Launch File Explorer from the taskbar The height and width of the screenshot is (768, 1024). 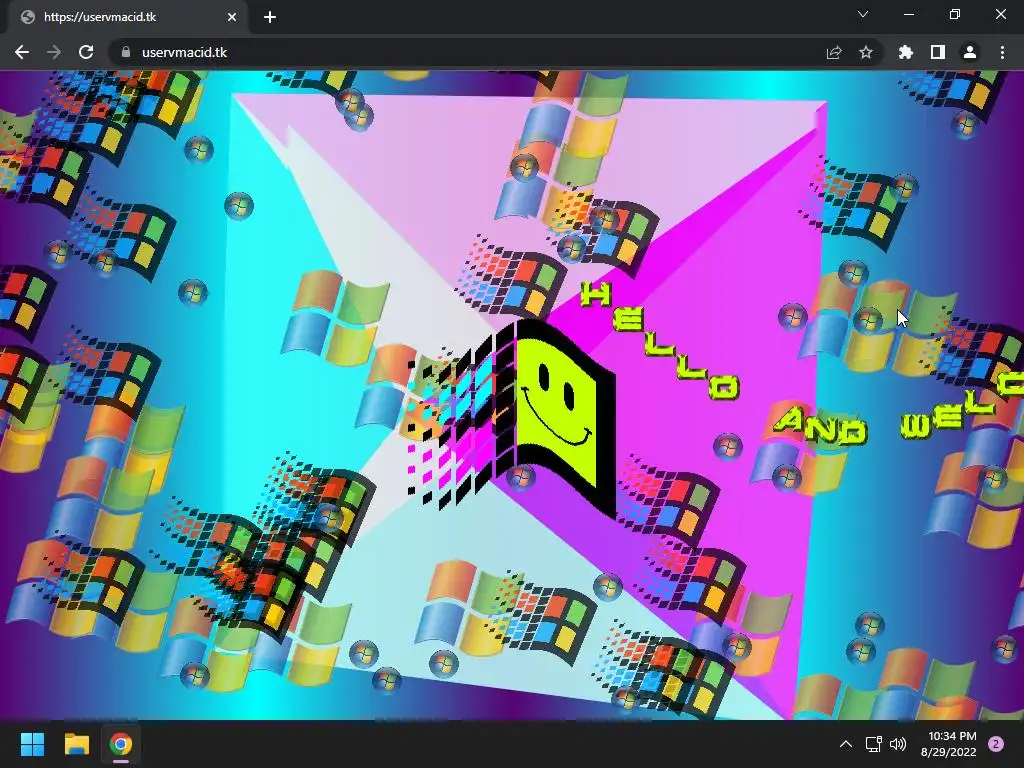tap(76, 744)
